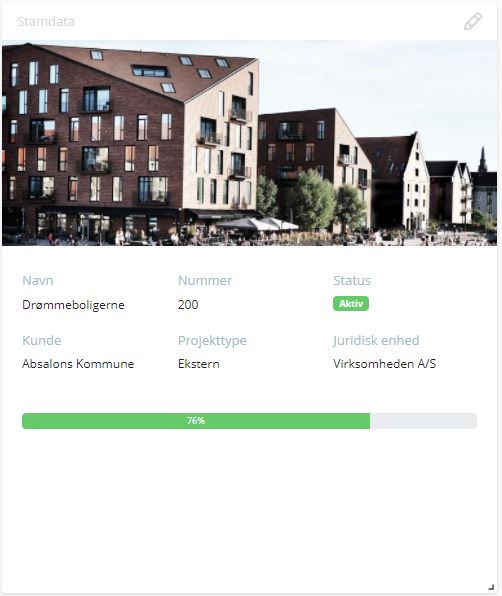This screenshot has height=596, width=502.
Task: Click the Stamdata card title
Action: (x=46, y=22)
